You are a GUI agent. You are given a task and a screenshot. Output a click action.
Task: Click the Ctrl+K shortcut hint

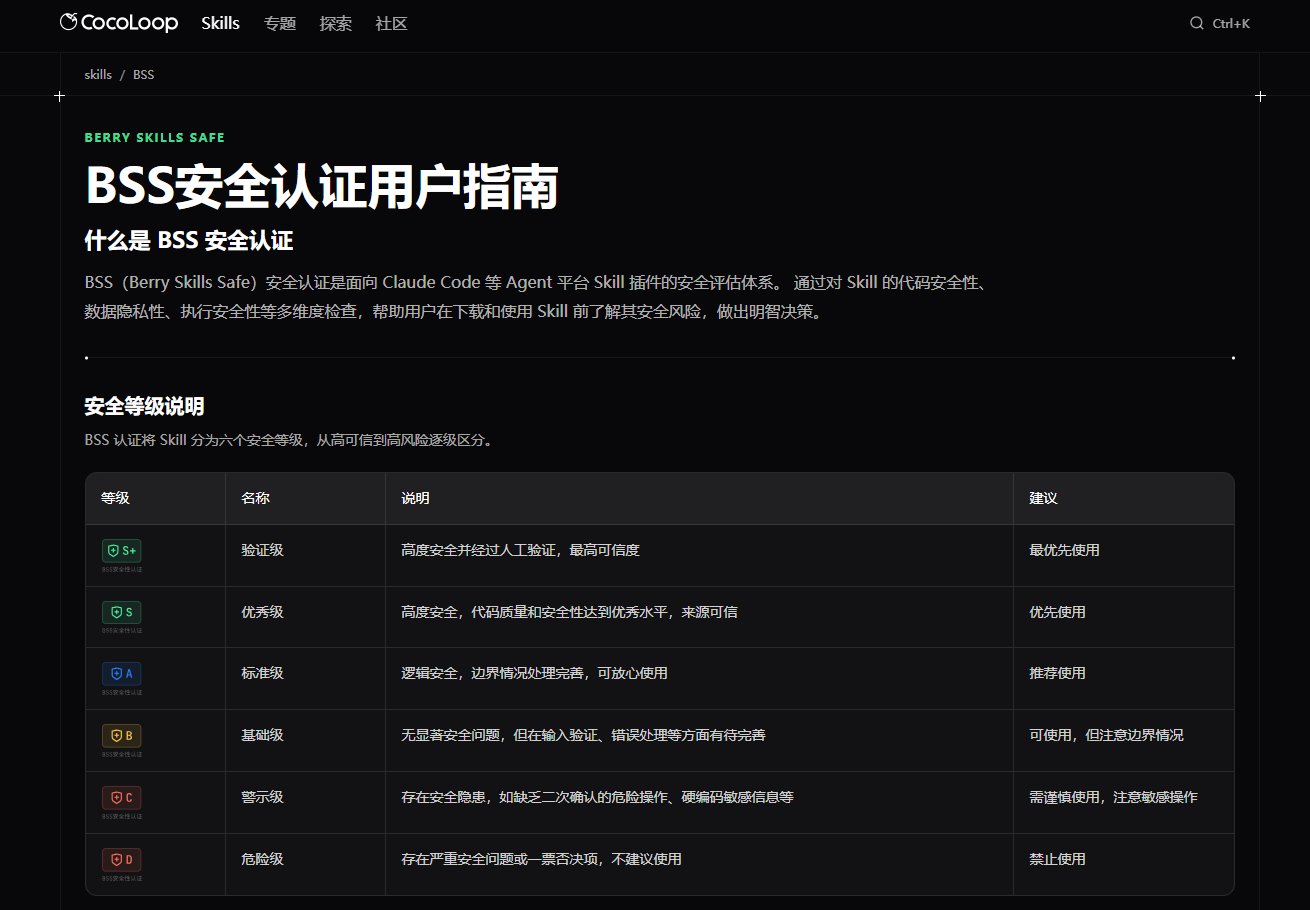(x=1230, y=23)
